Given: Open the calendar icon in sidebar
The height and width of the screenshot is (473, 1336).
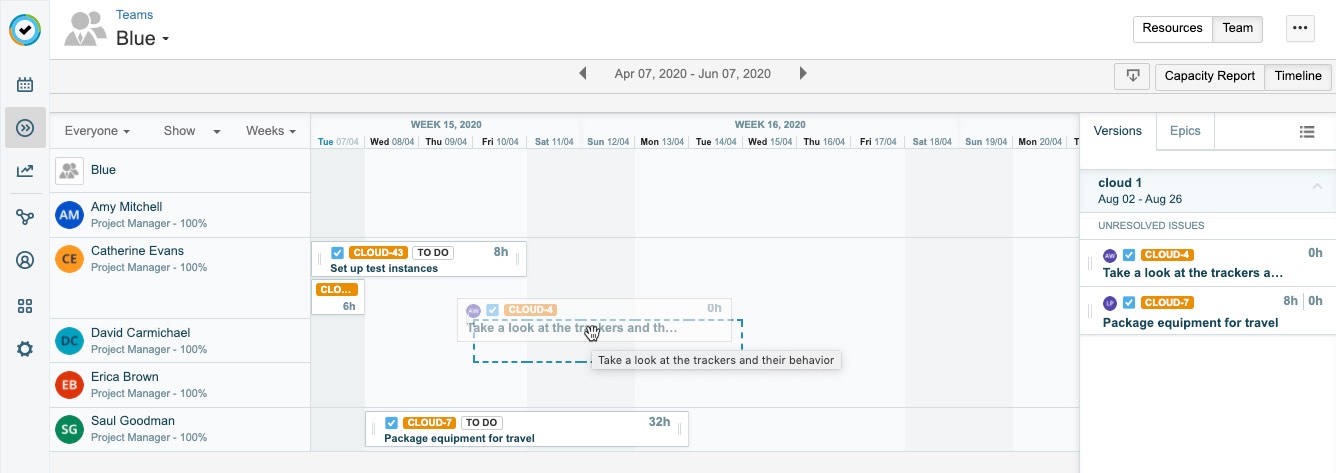Looking at the screenshot, I should pos(25,85).
